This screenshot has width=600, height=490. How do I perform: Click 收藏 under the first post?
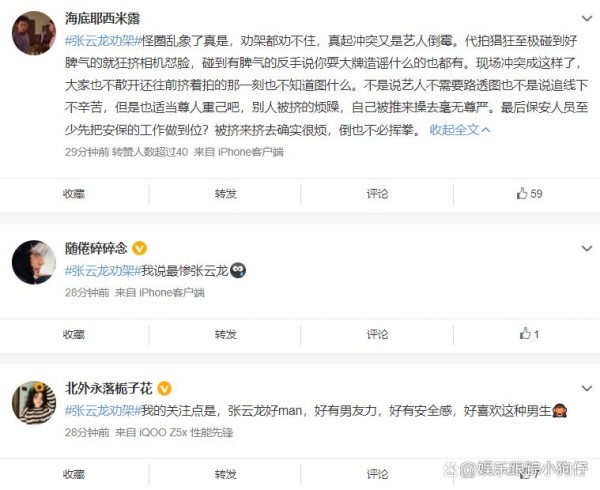coord(74,194)
